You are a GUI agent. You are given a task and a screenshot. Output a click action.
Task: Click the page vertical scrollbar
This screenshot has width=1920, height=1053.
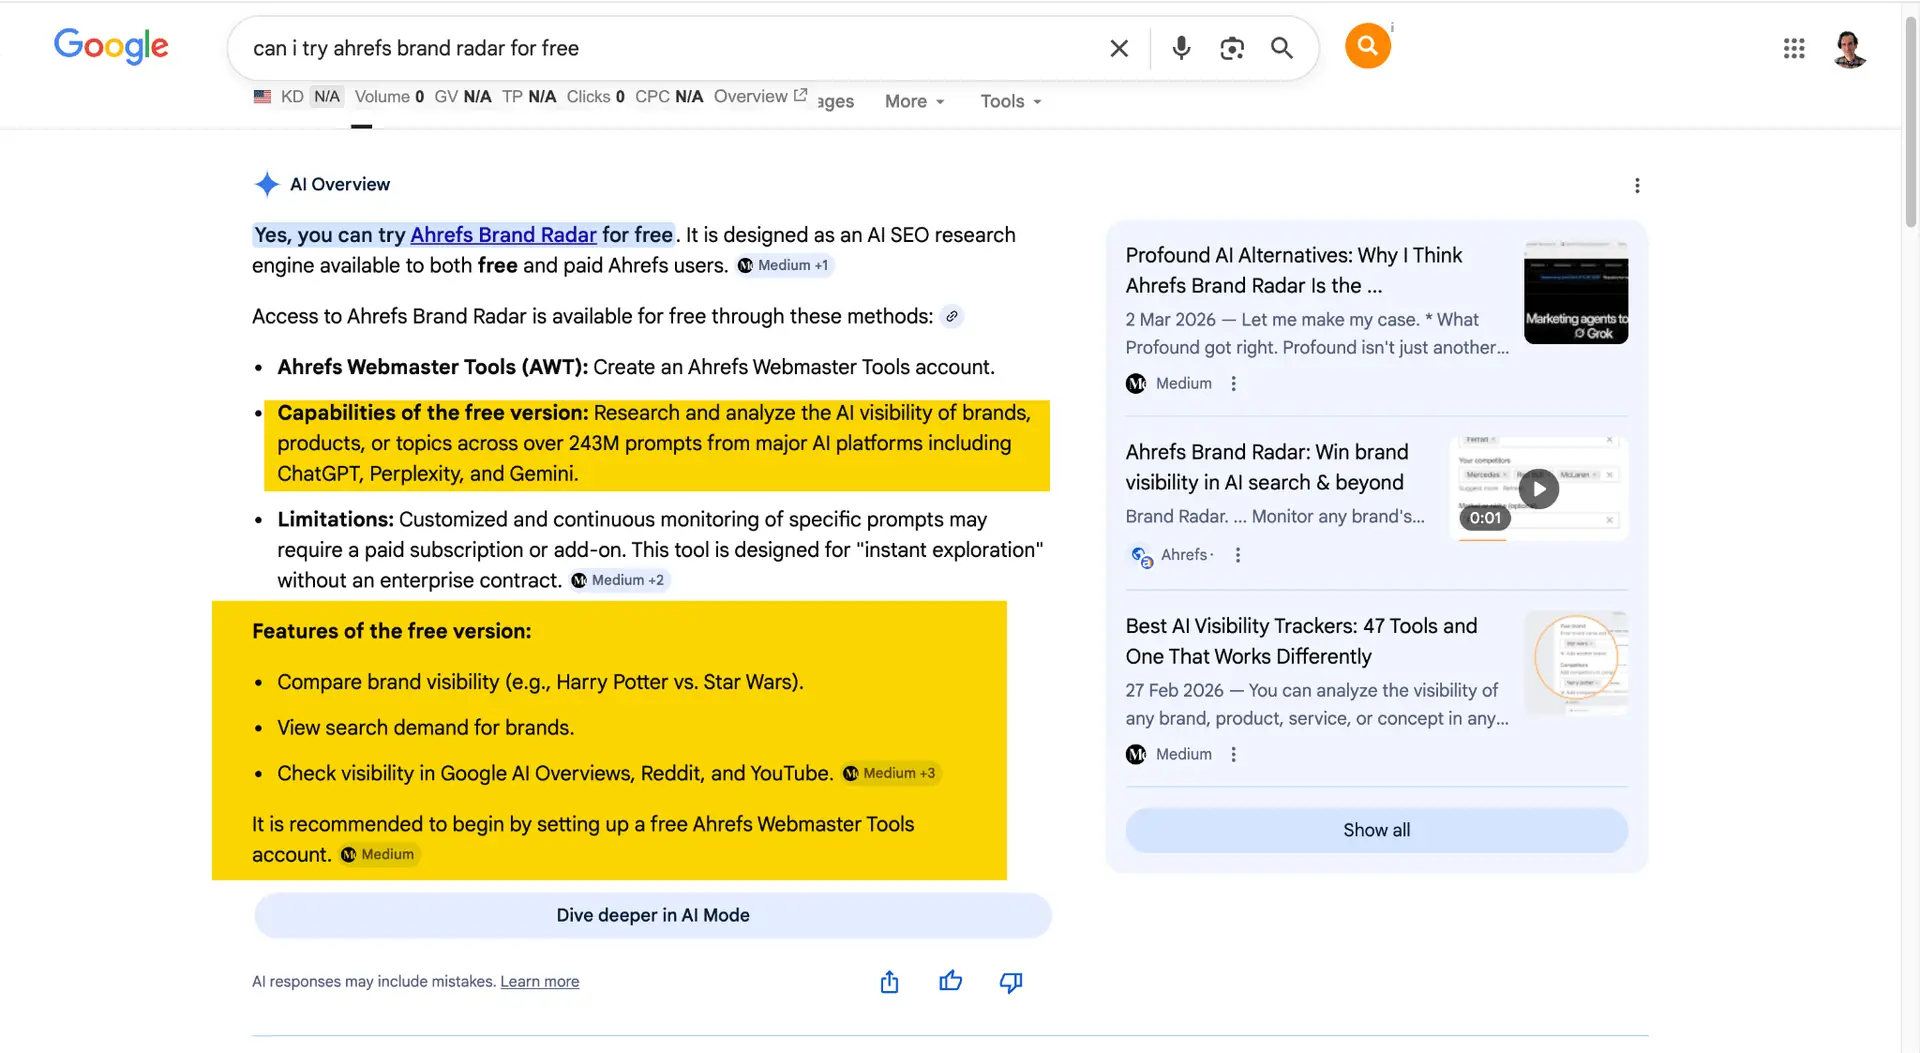pos(1910,120)
